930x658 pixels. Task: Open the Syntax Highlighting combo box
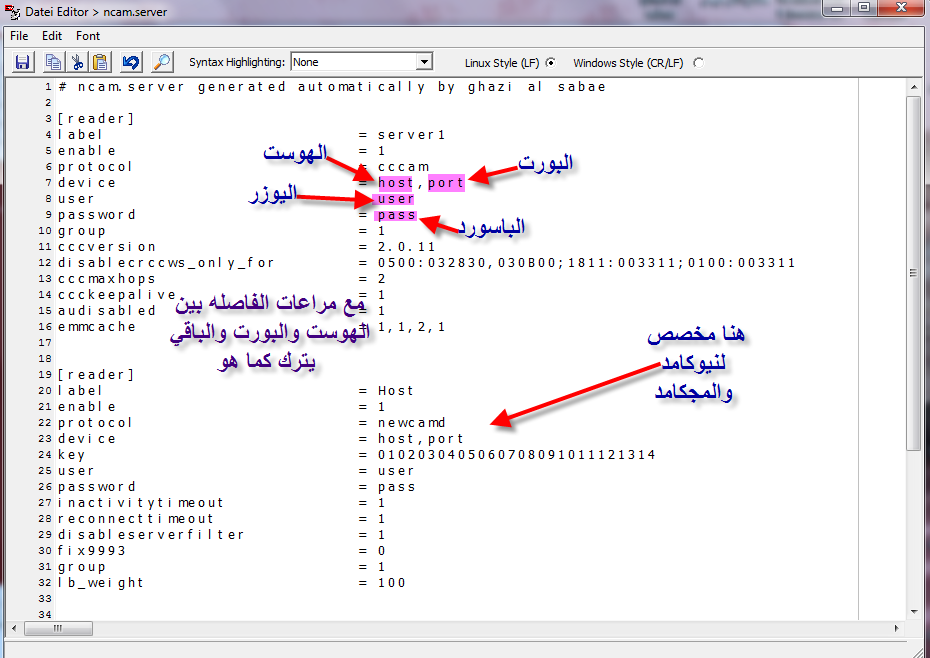click(x=361, y=62)
